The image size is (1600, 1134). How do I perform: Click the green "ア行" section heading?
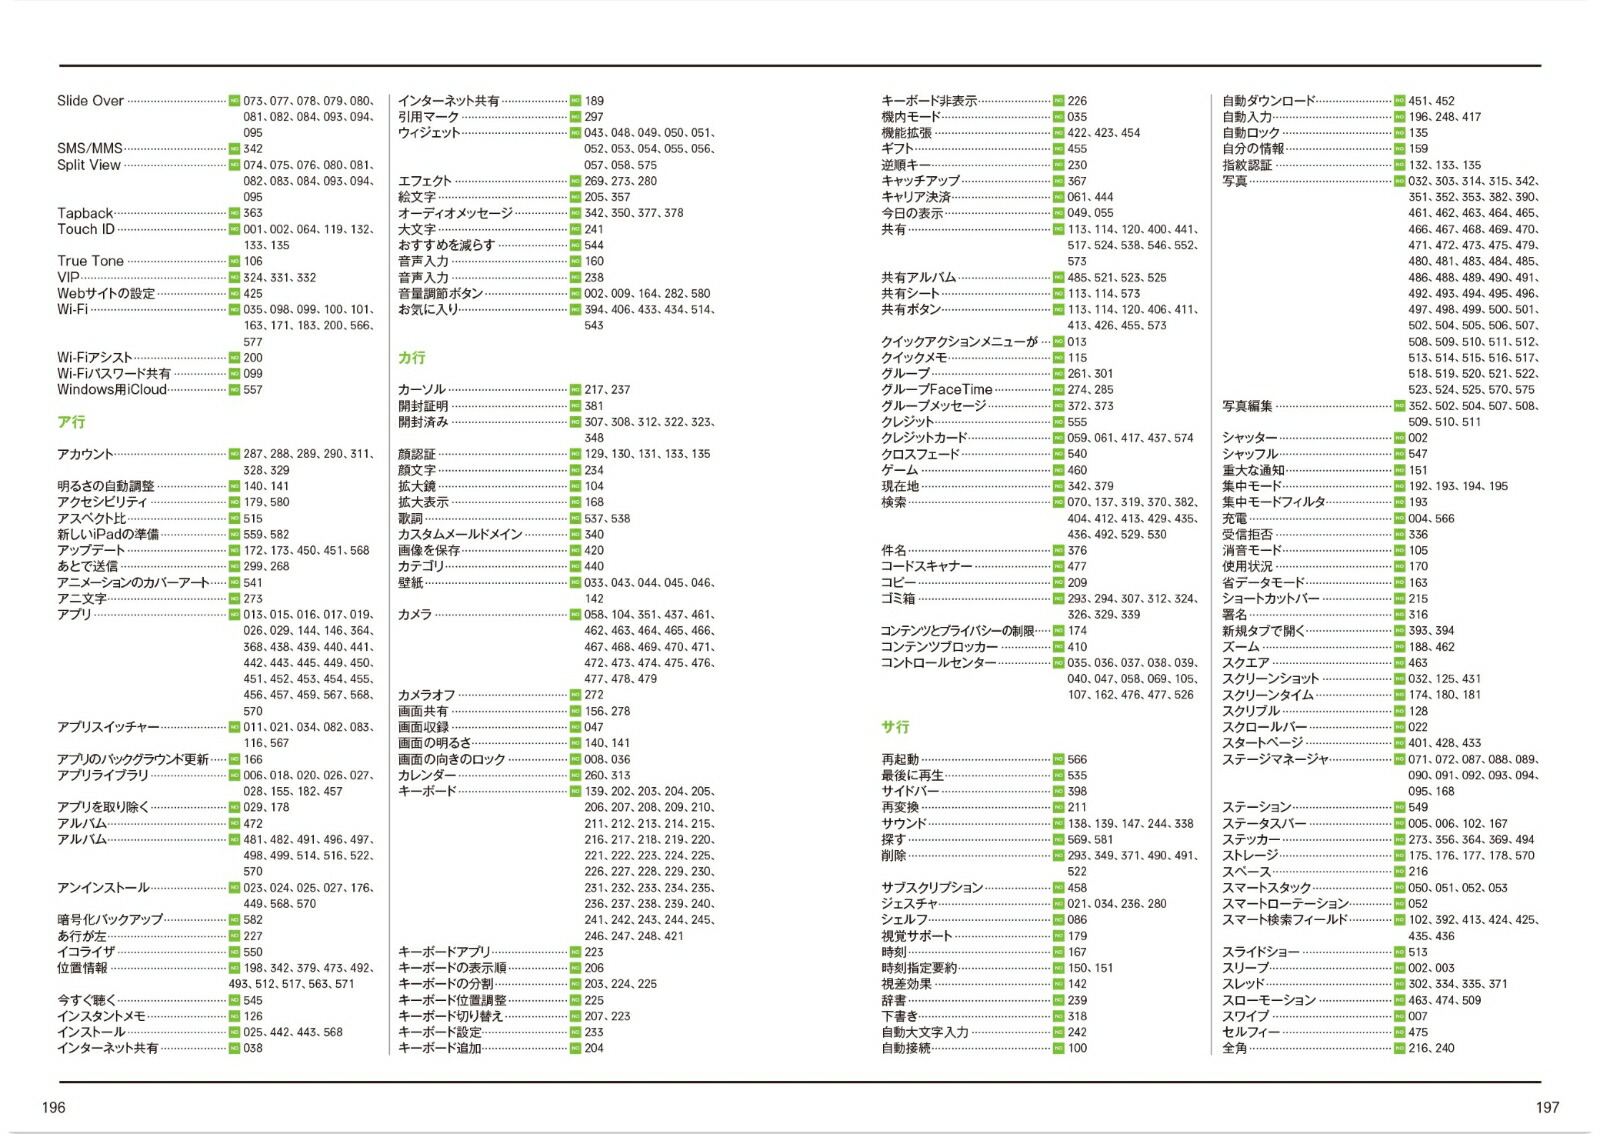coord(71,422)
